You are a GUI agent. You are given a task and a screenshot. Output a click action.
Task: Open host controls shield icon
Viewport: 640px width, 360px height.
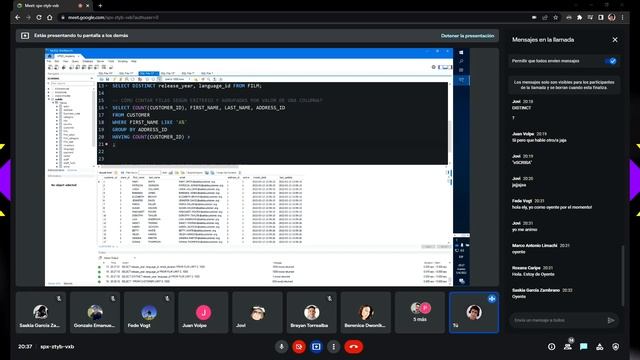coord(616,347)
